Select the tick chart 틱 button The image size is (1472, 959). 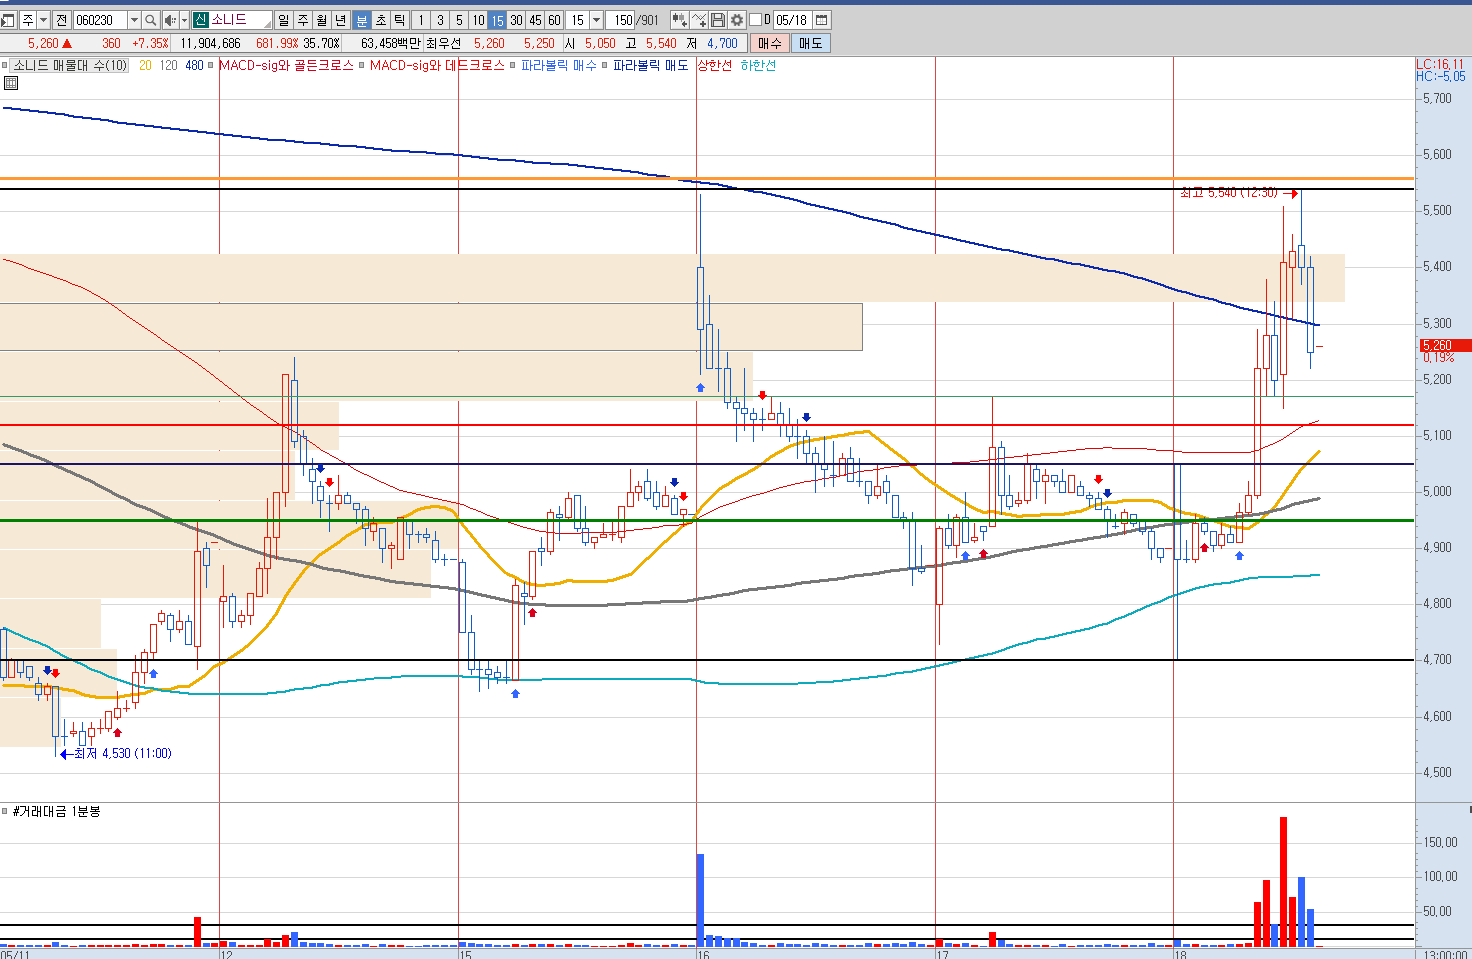[400, 20]
